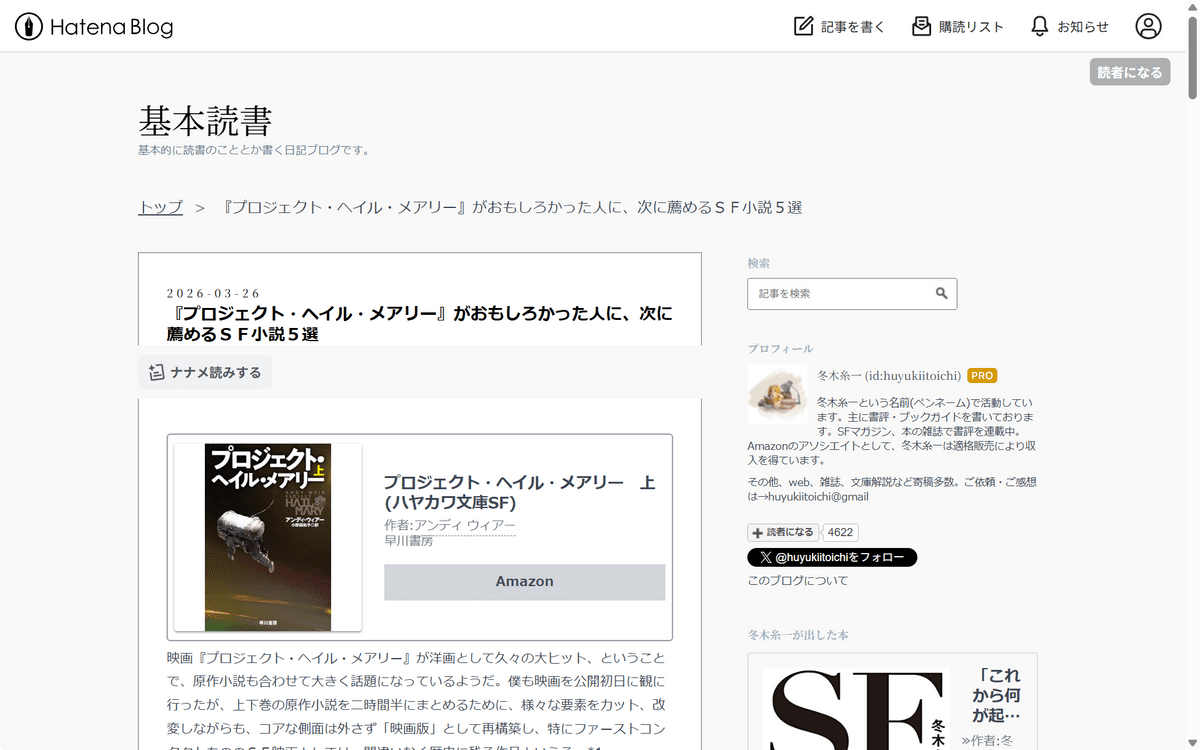Open the 記事を書く write-article icon

coord(804,27)
